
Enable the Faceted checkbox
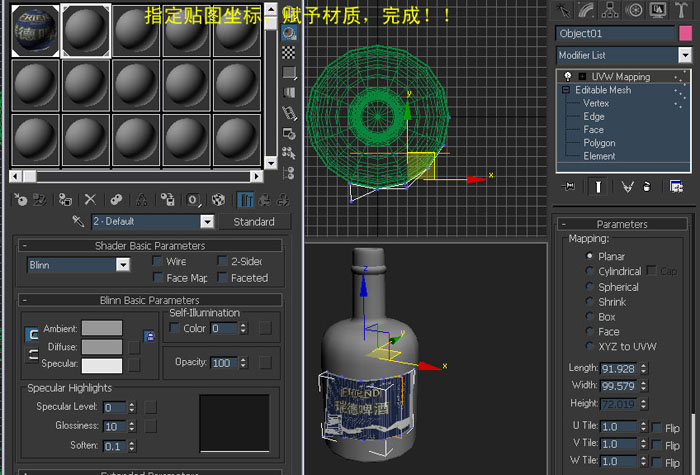coord(222,277)
